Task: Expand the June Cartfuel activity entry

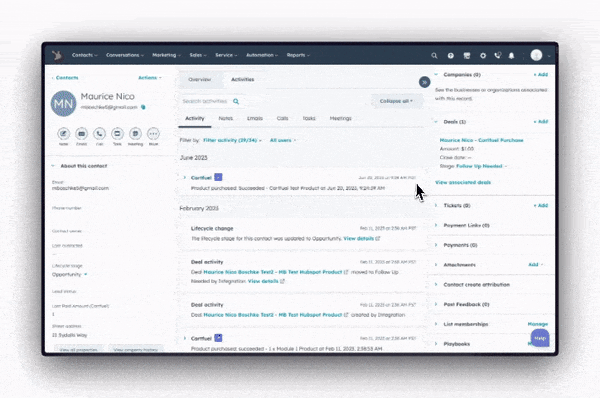Action: pos(184,178)
